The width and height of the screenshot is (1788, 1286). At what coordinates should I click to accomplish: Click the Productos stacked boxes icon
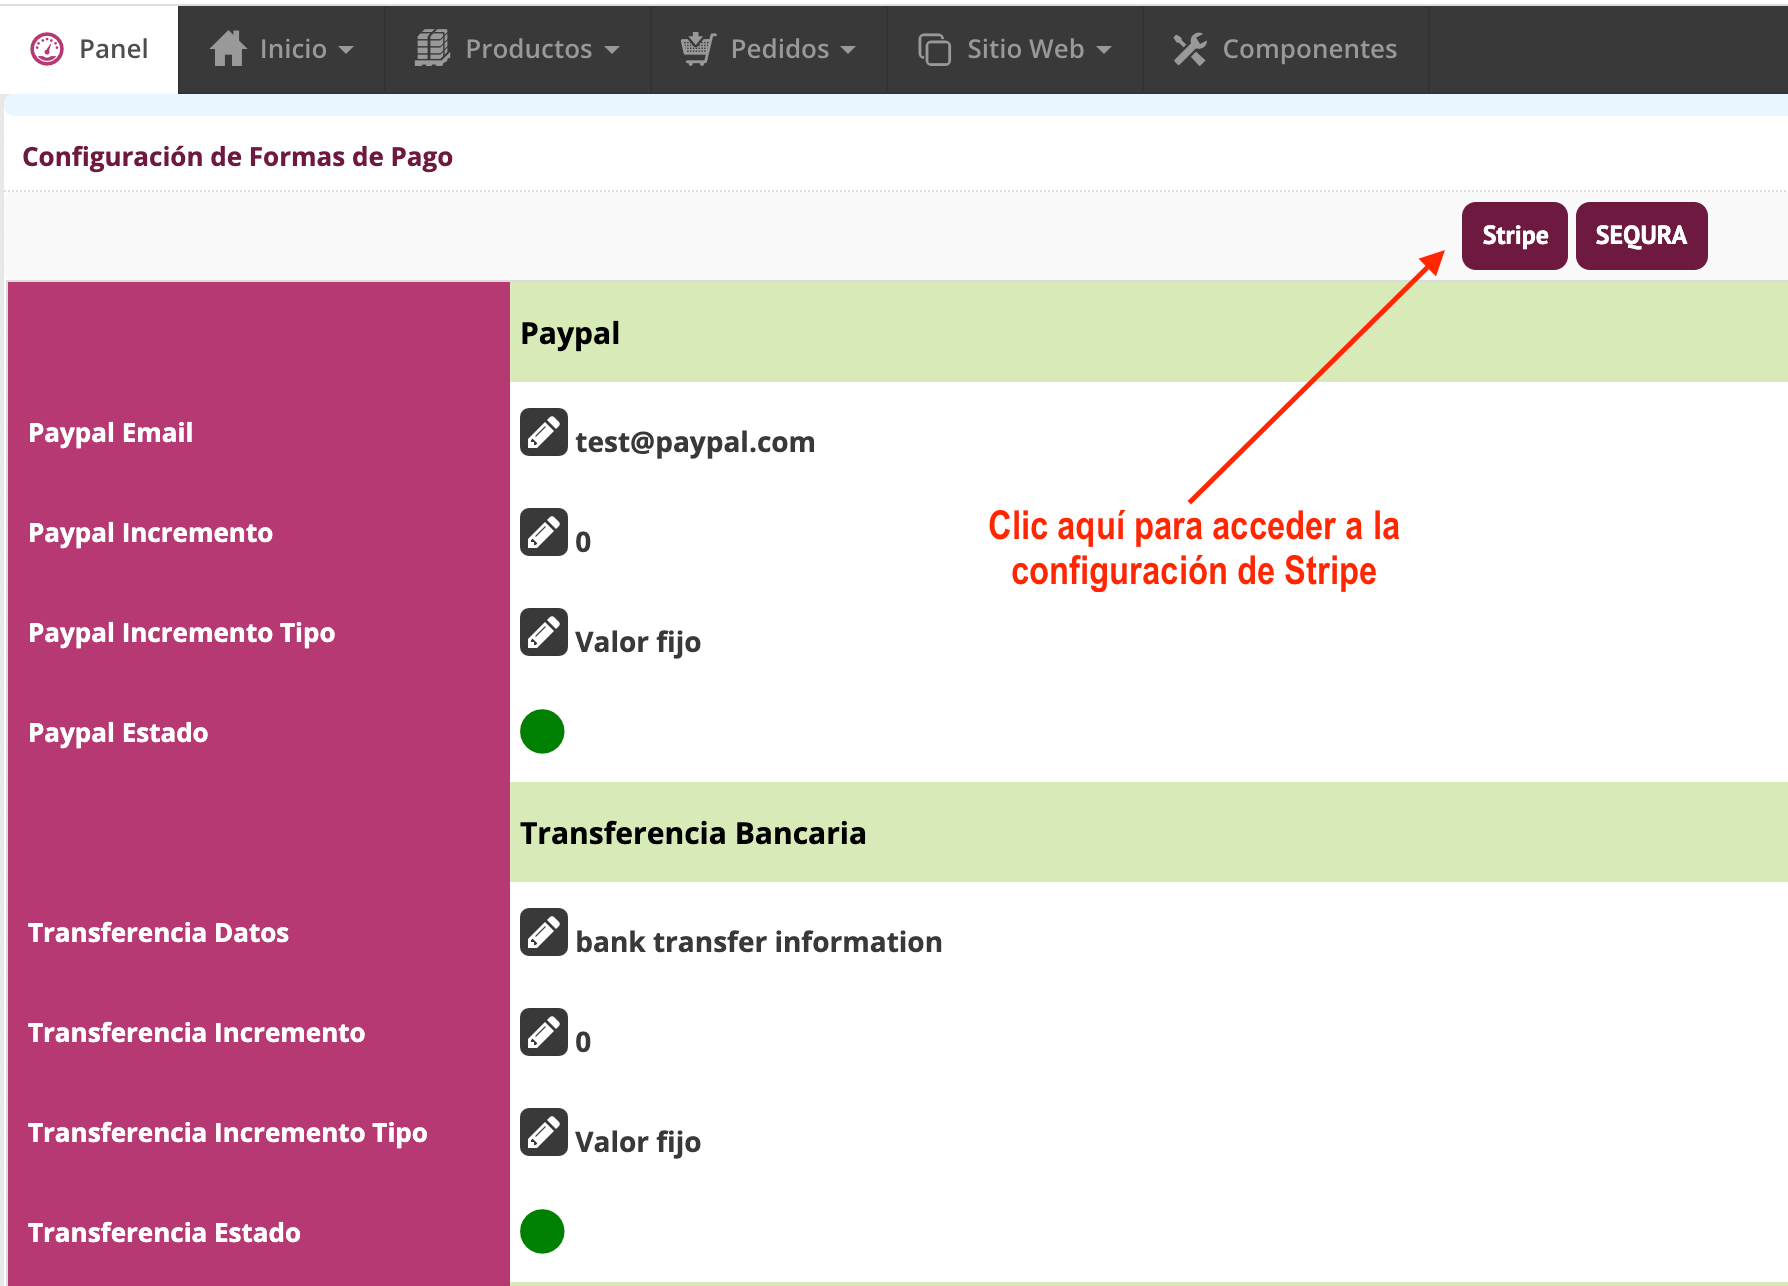tap(432, 49)
